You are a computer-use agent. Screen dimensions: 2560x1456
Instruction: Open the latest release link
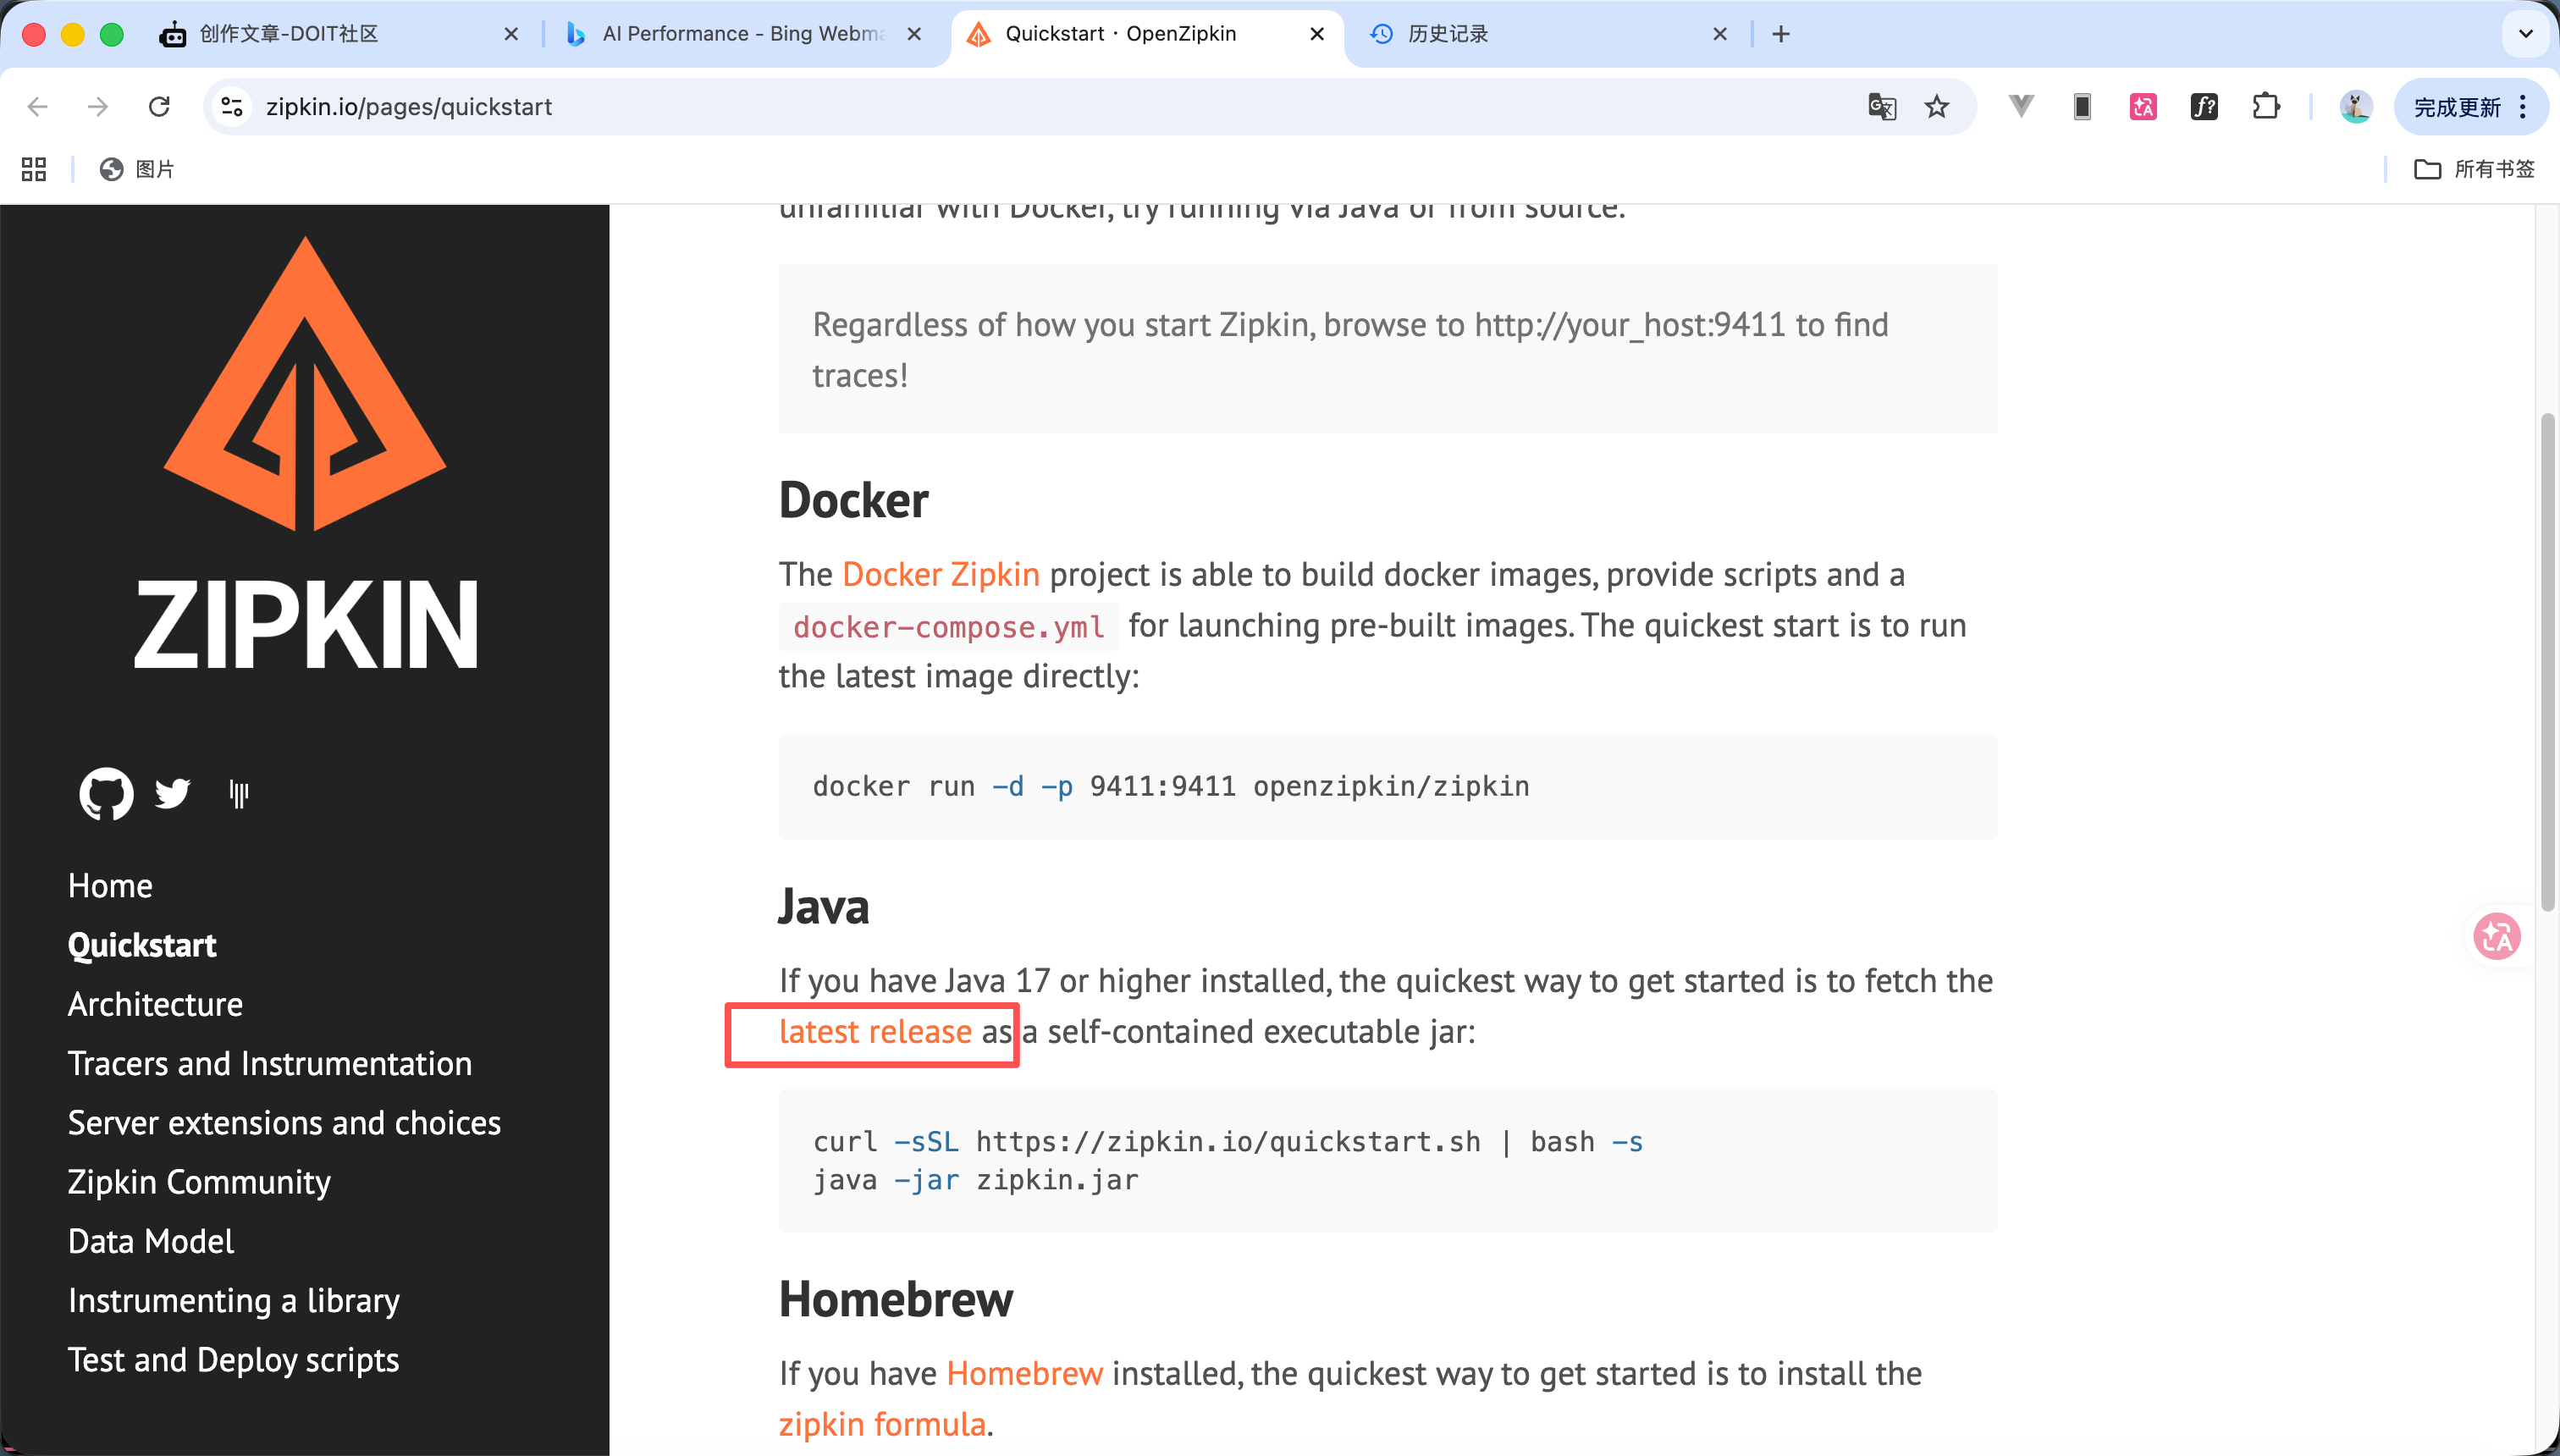coord(875,1032)
